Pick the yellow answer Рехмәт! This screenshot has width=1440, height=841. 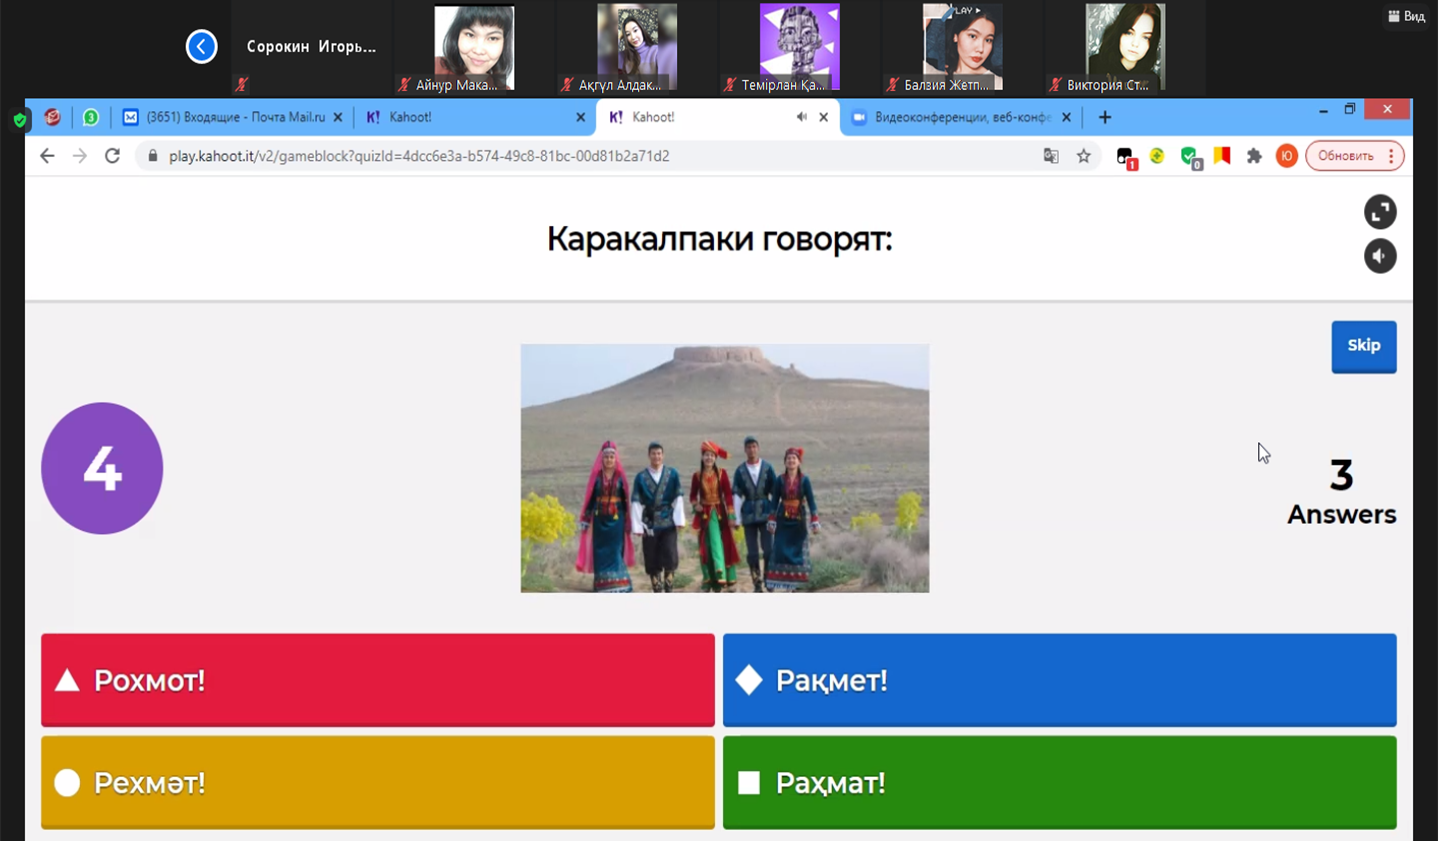(377, 783)
